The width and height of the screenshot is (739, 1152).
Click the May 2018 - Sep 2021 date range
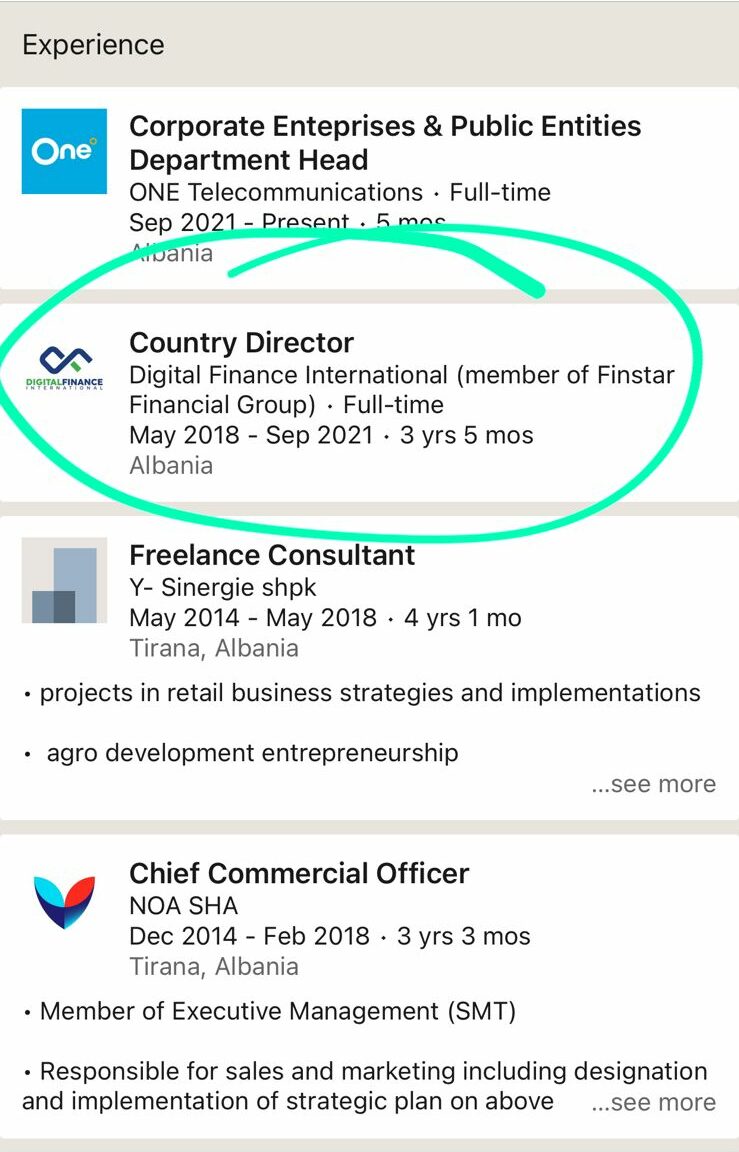(x=250, y=435)
